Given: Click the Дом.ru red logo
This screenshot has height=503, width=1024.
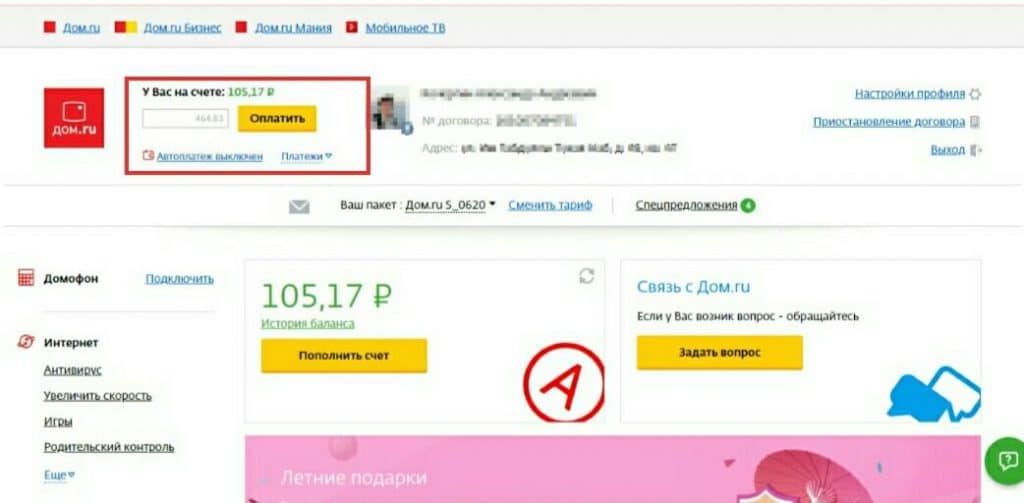Looking at the screenshot, I should point(74,118).
